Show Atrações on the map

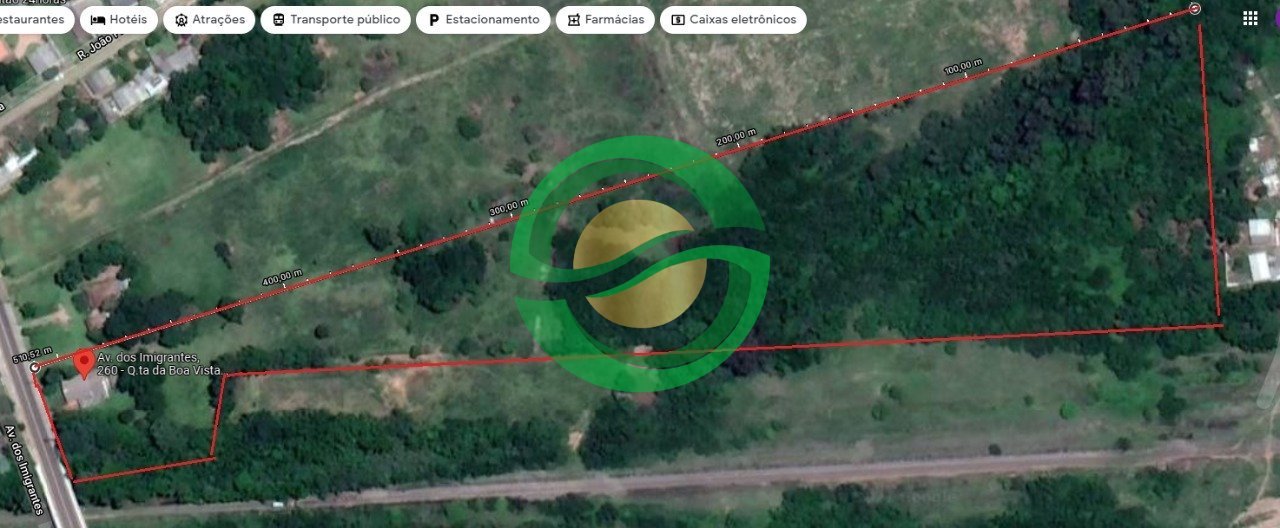point(208,20)
